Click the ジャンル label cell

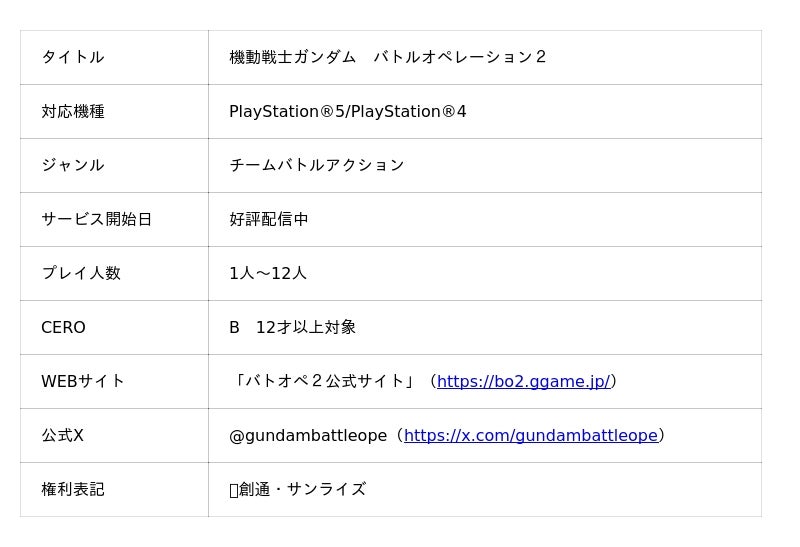point(73,166)
